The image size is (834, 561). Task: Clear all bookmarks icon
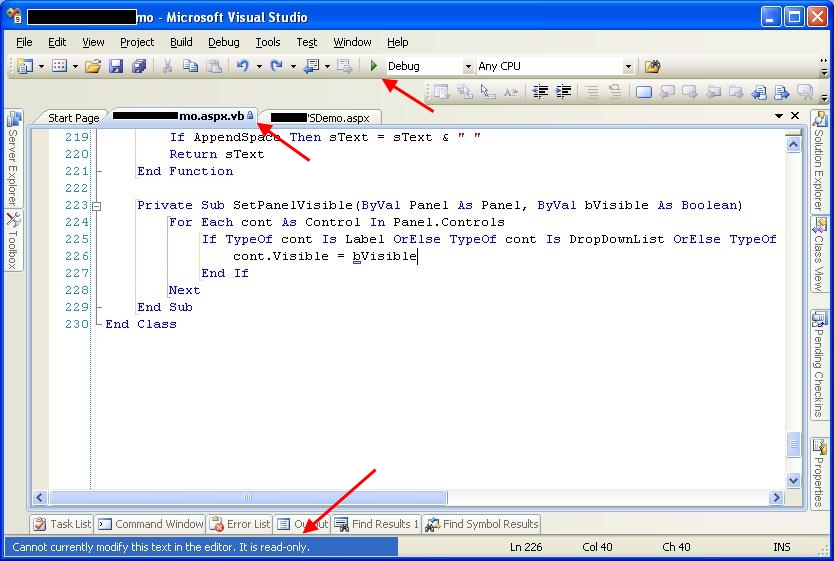[805, 92]
